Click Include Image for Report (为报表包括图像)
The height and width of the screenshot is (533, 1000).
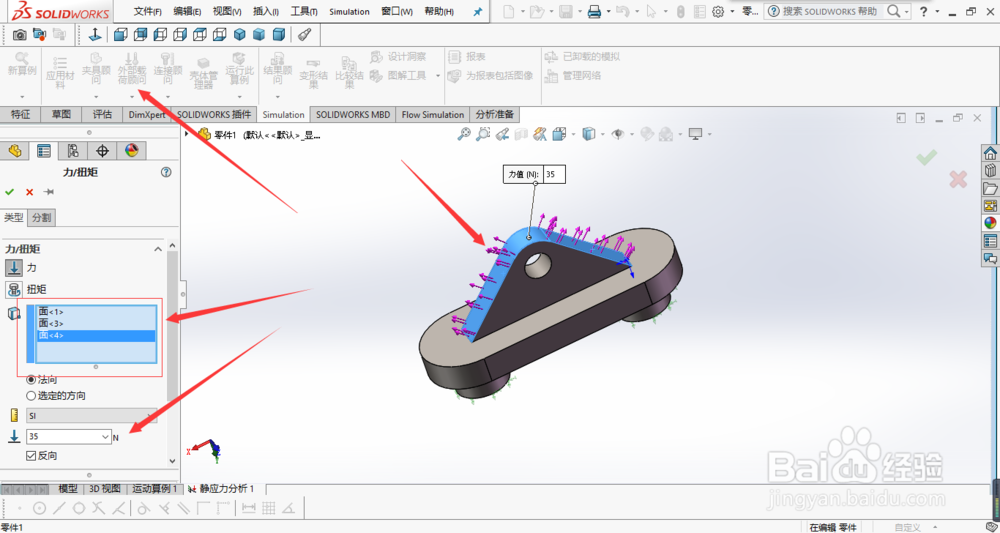click(x=490, y=76)
